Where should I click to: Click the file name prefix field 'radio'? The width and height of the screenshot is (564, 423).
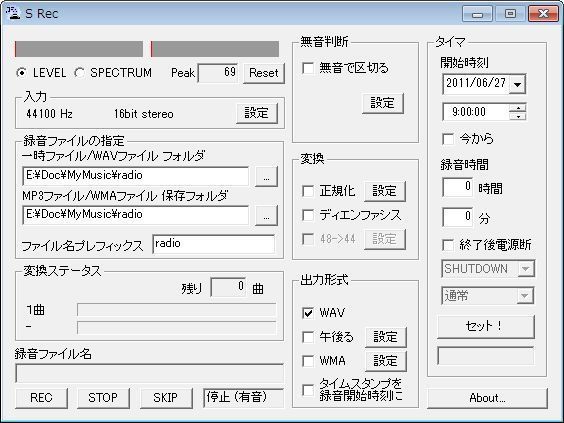(x=214, y=244)
